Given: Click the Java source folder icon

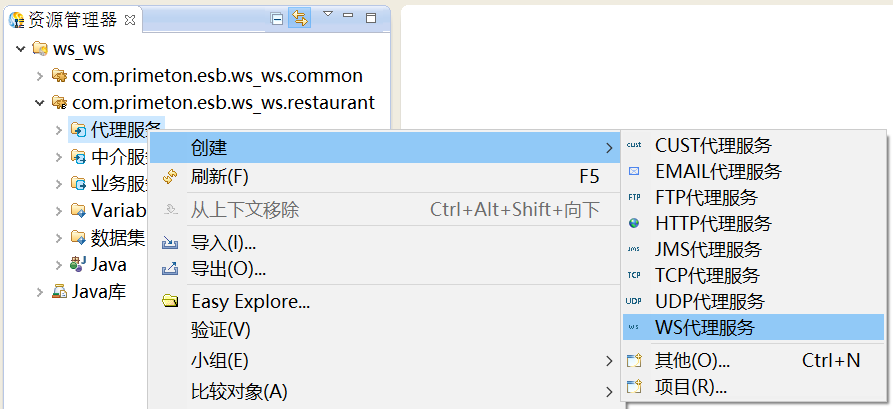Looking at the screenshot, I should (x=78, y=265).
